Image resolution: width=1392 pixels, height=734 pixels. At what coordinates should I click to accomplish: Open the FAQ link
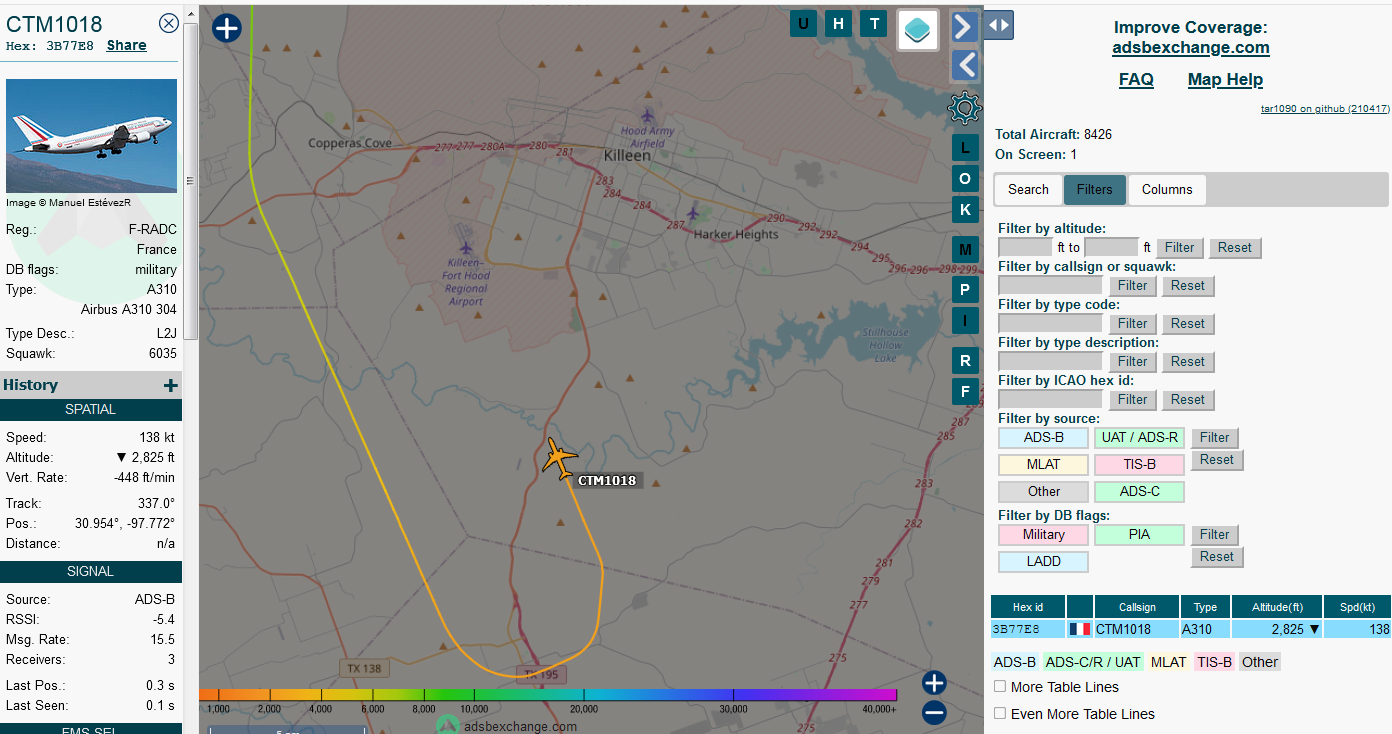(1136, 79)
